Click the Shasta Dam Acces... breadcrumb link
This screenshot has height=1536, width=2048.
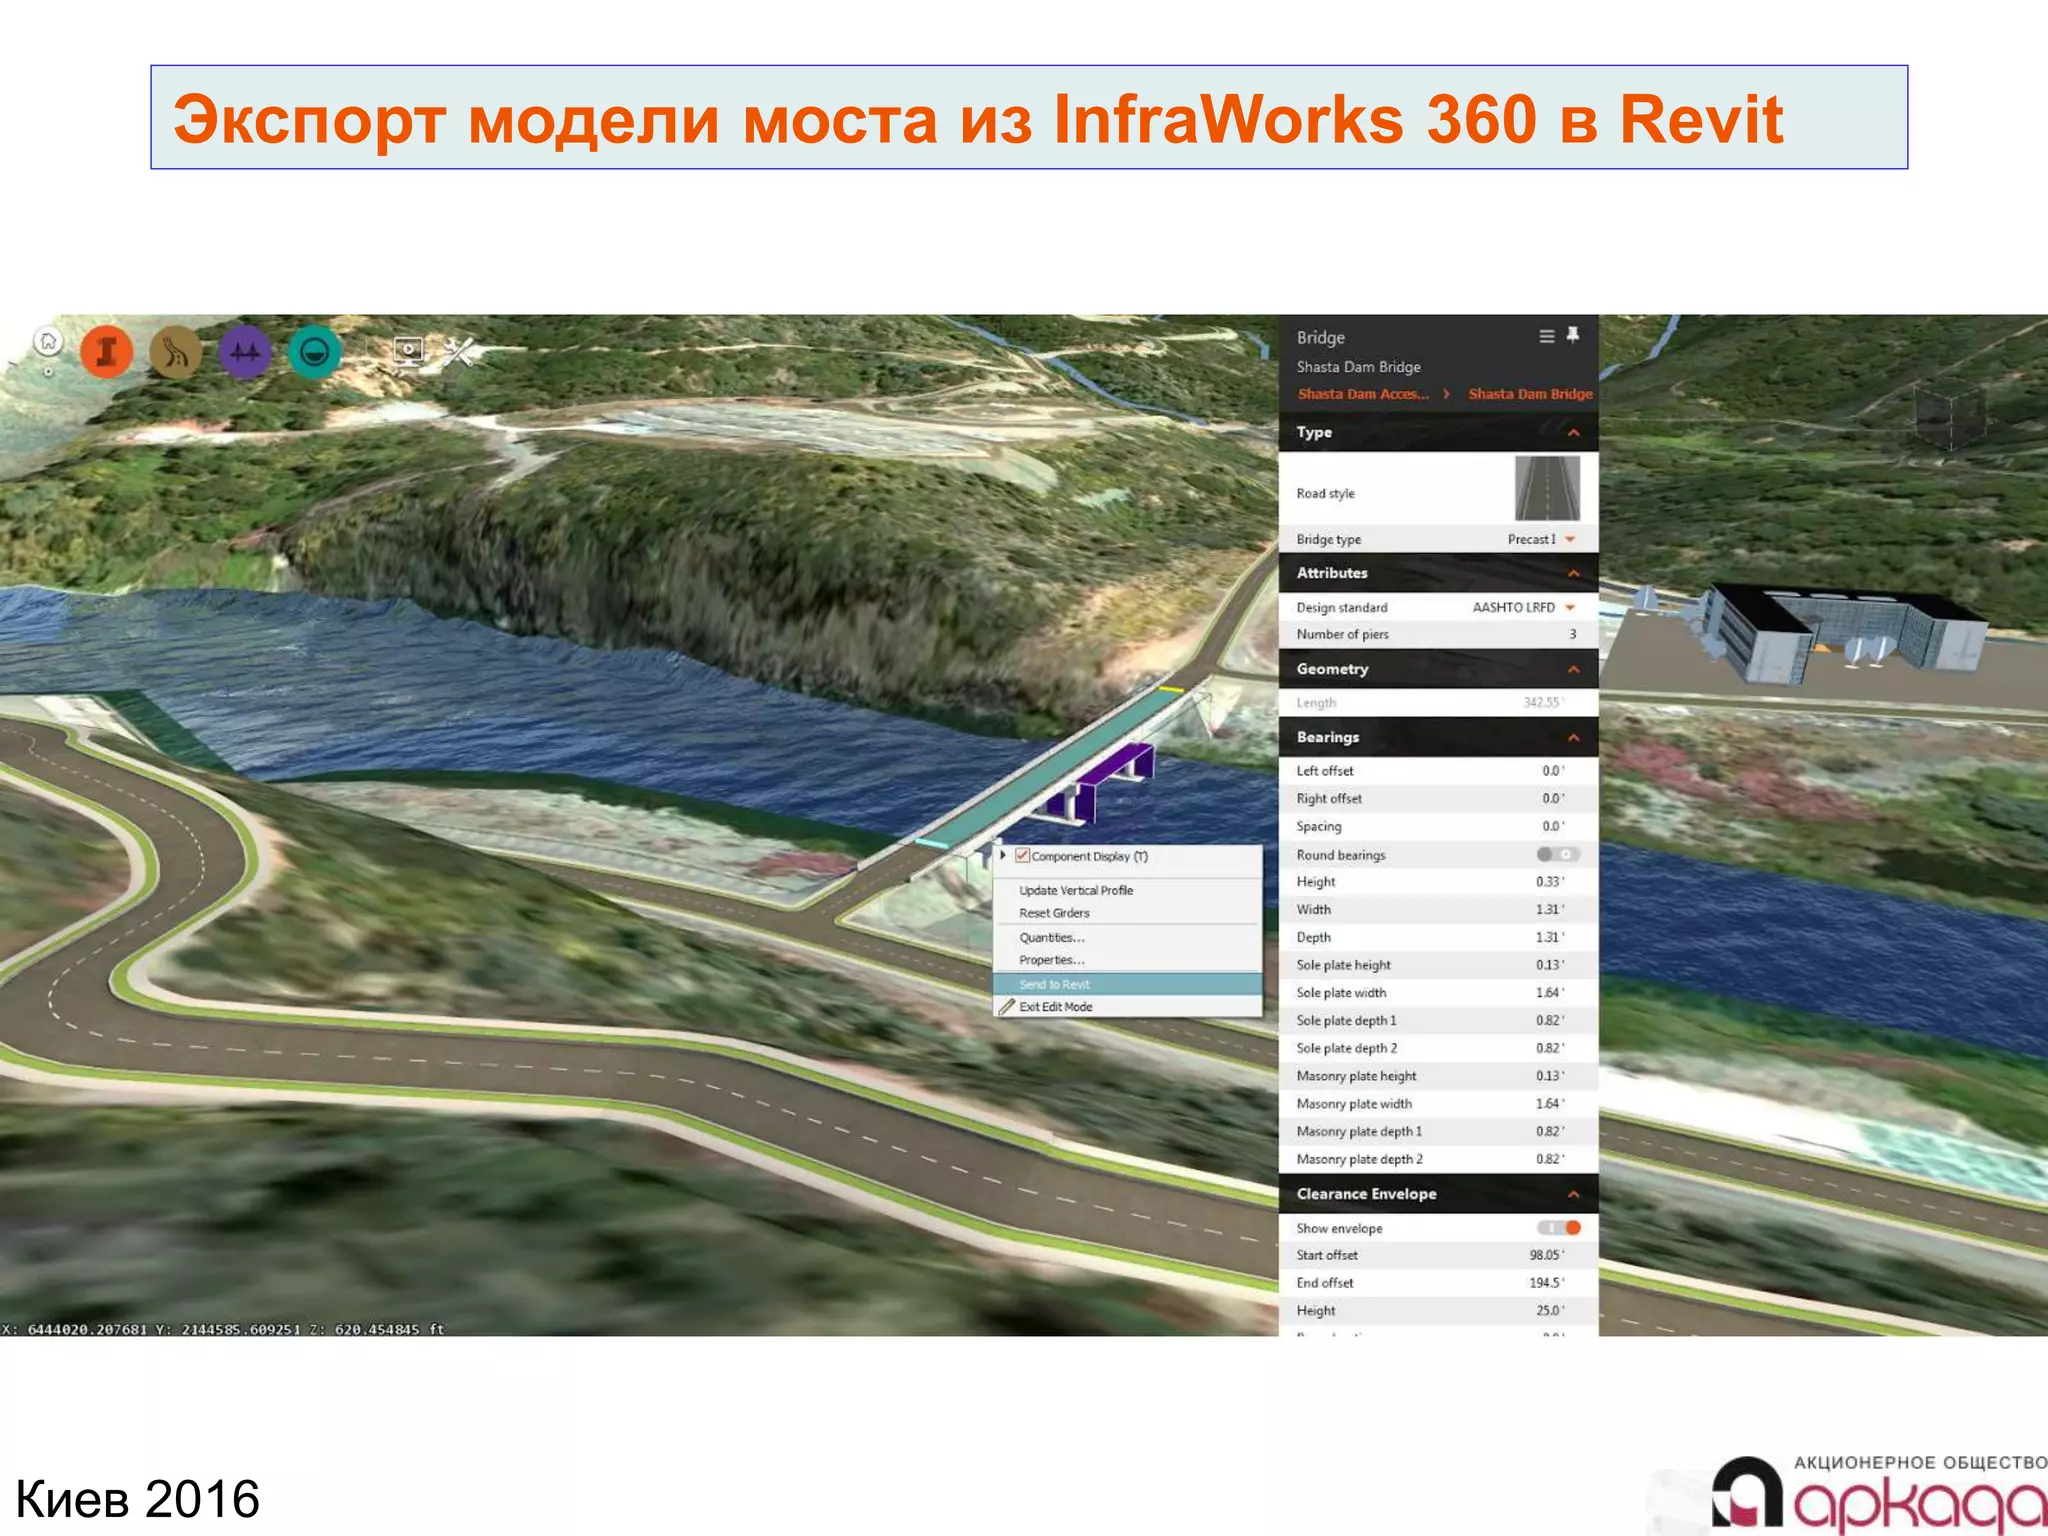pyautogui.click(x=1363, y=395)
